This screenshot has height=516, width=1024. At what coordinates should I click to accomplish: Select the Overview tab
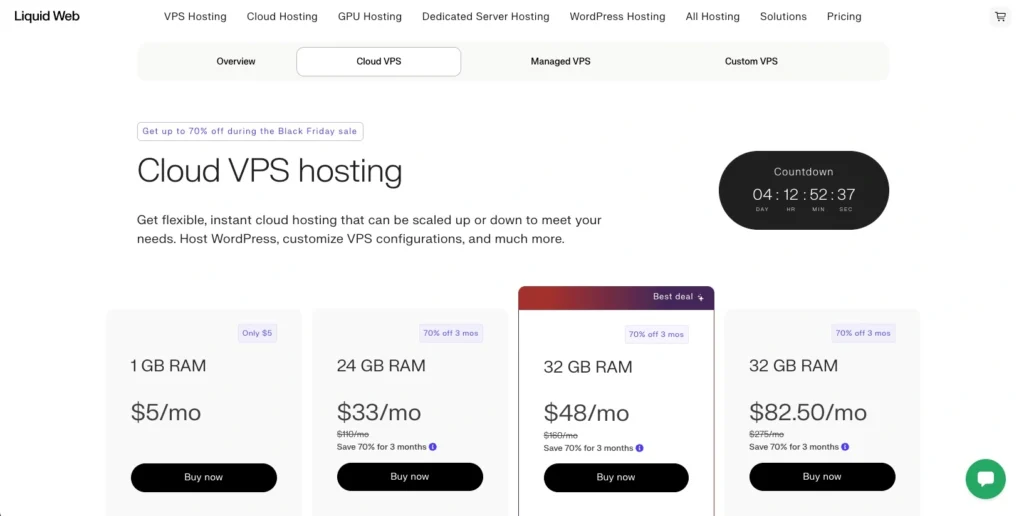tap(236, 62)
